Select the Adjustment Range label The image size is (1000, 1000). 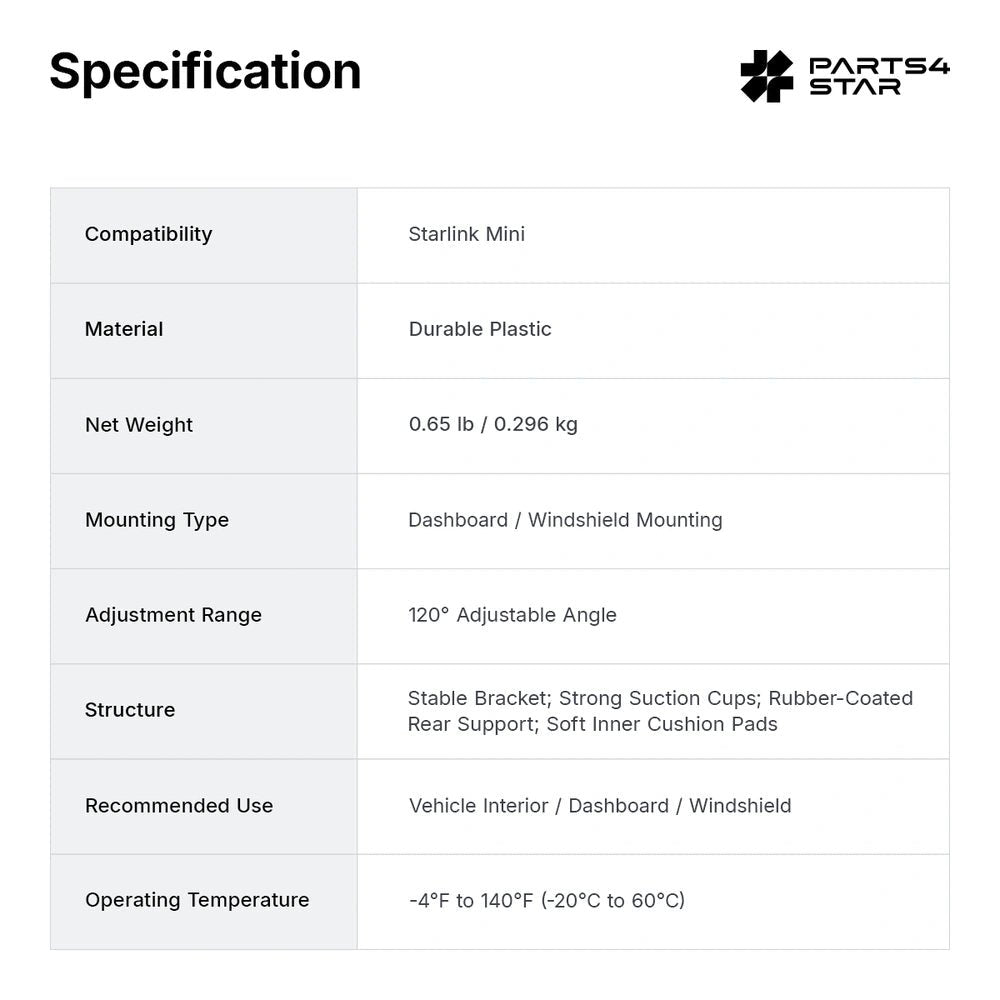tap(173, 615)
